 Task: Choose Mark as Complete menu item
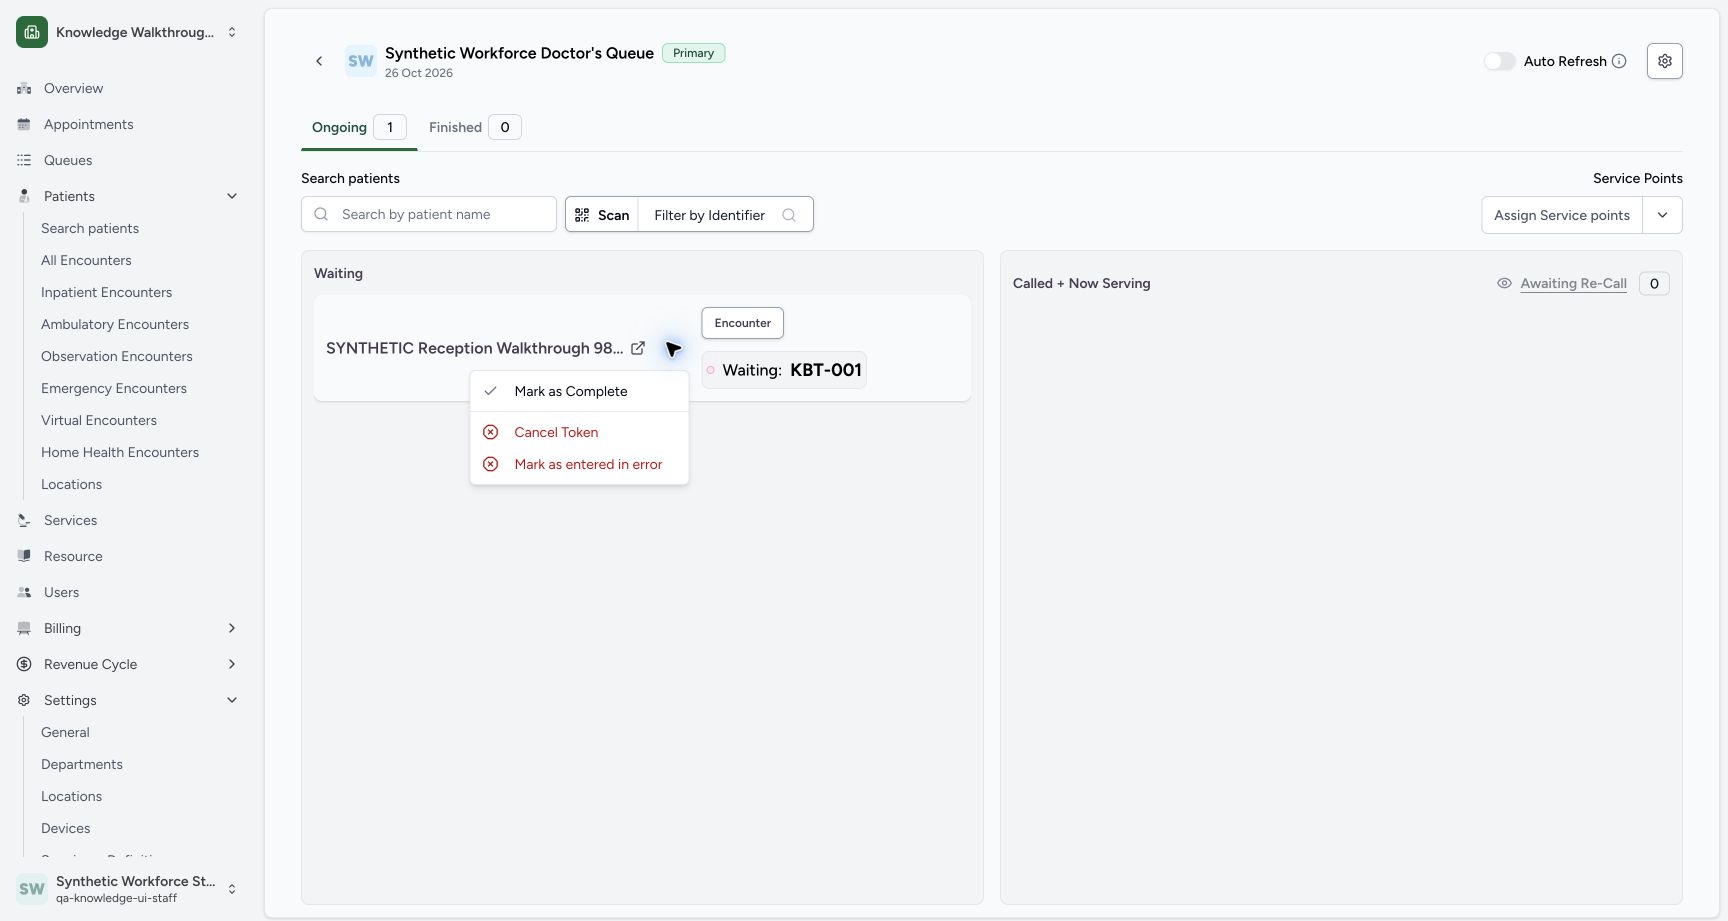(579, 391)
